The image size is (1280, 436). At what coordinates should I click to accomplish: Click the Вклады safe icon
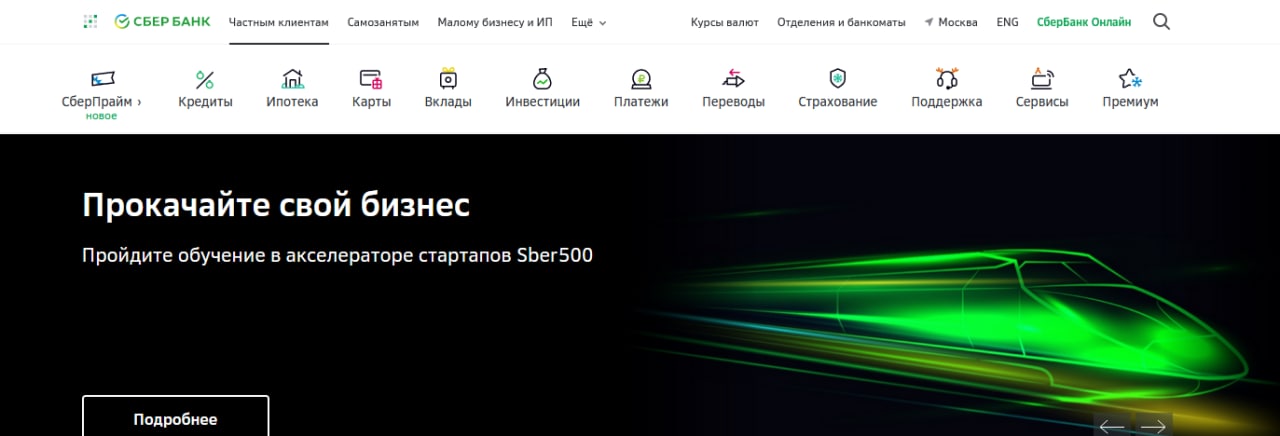coord(448,79)
